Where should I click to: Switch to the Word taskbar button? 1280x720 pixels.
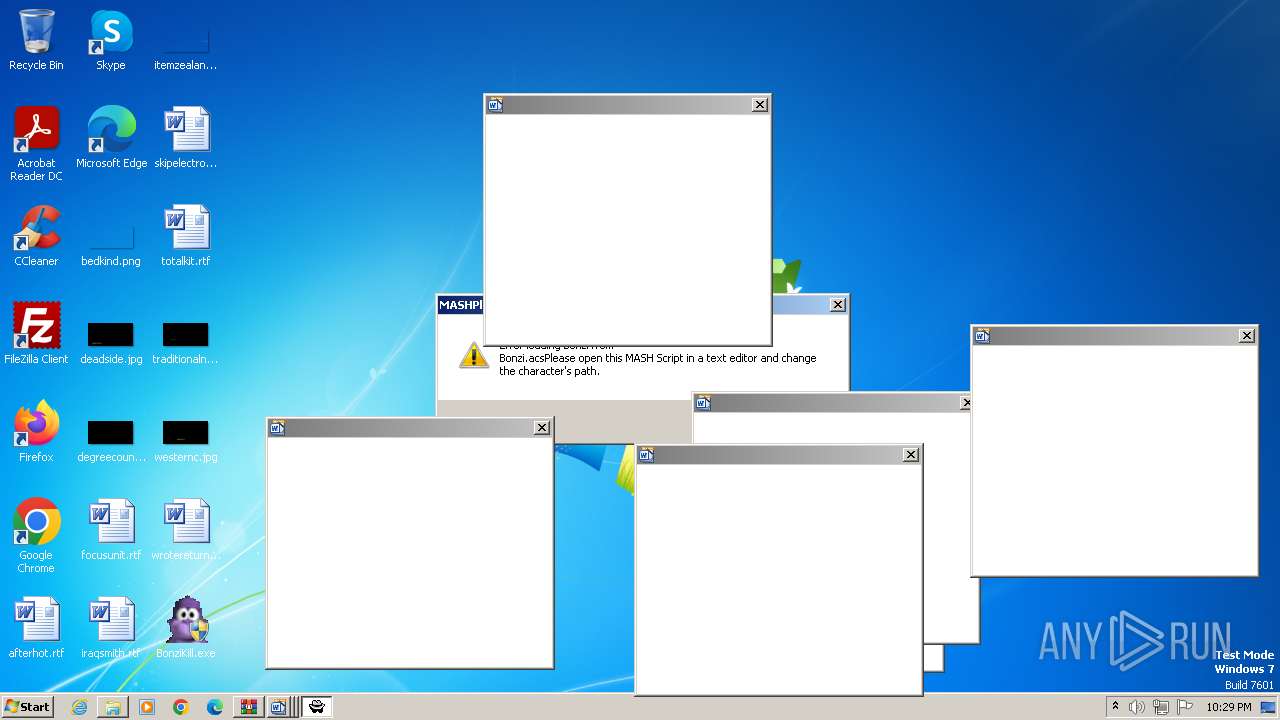(280, 707)
